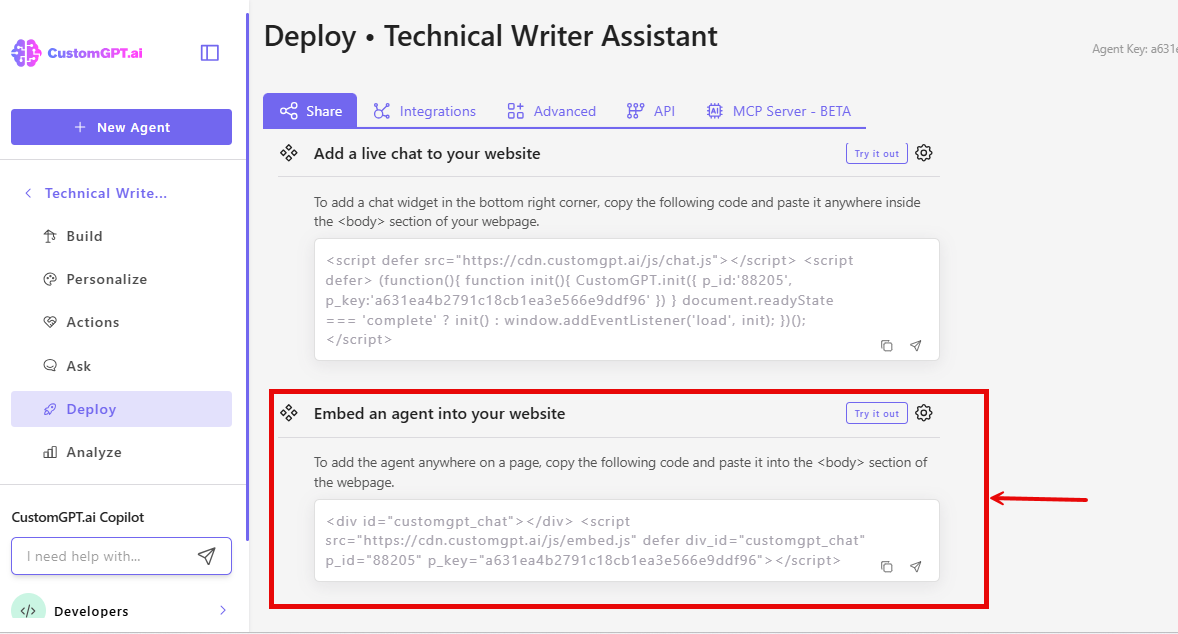The height and width of the screenshot is (634, 1178).
Task: Switch to the Advanced tab
Action: [x=551, y=111]
